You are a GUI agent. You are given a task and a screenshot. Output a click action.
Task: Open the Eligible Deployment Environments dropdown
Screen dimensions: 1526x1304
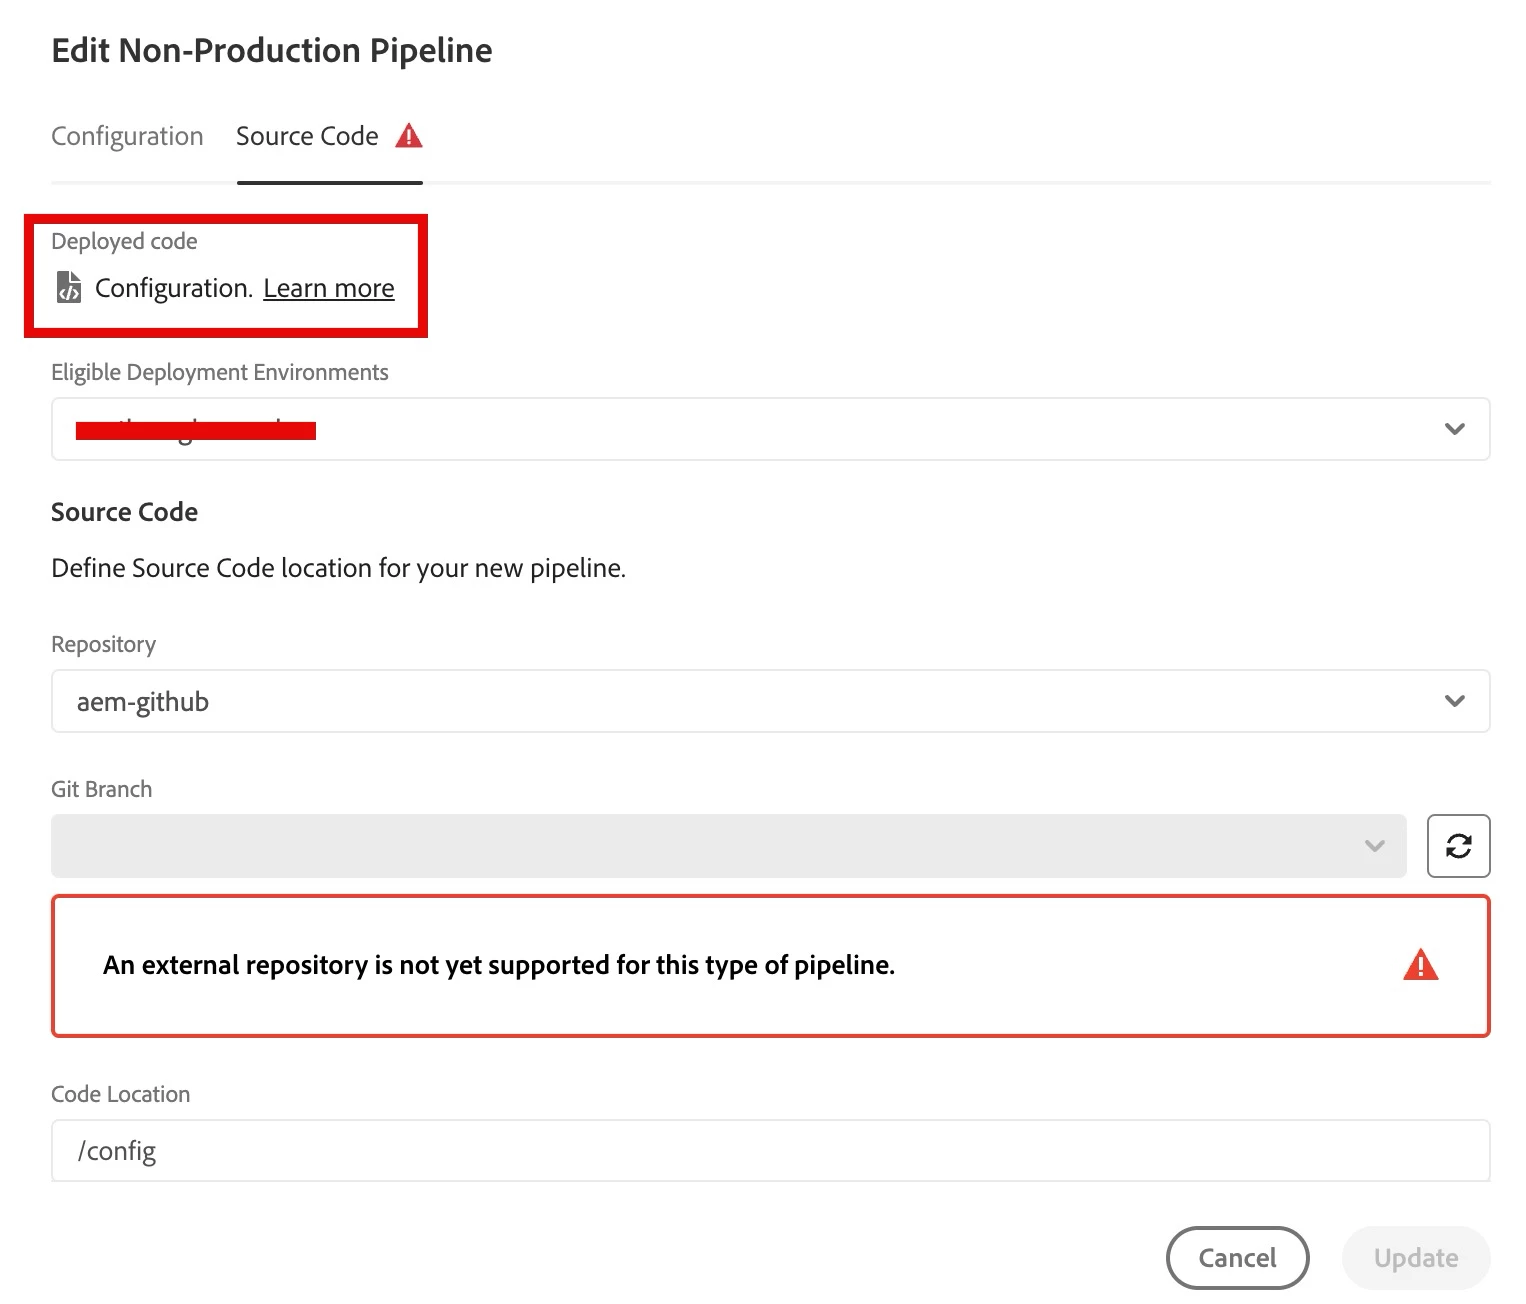coord(770,429)
